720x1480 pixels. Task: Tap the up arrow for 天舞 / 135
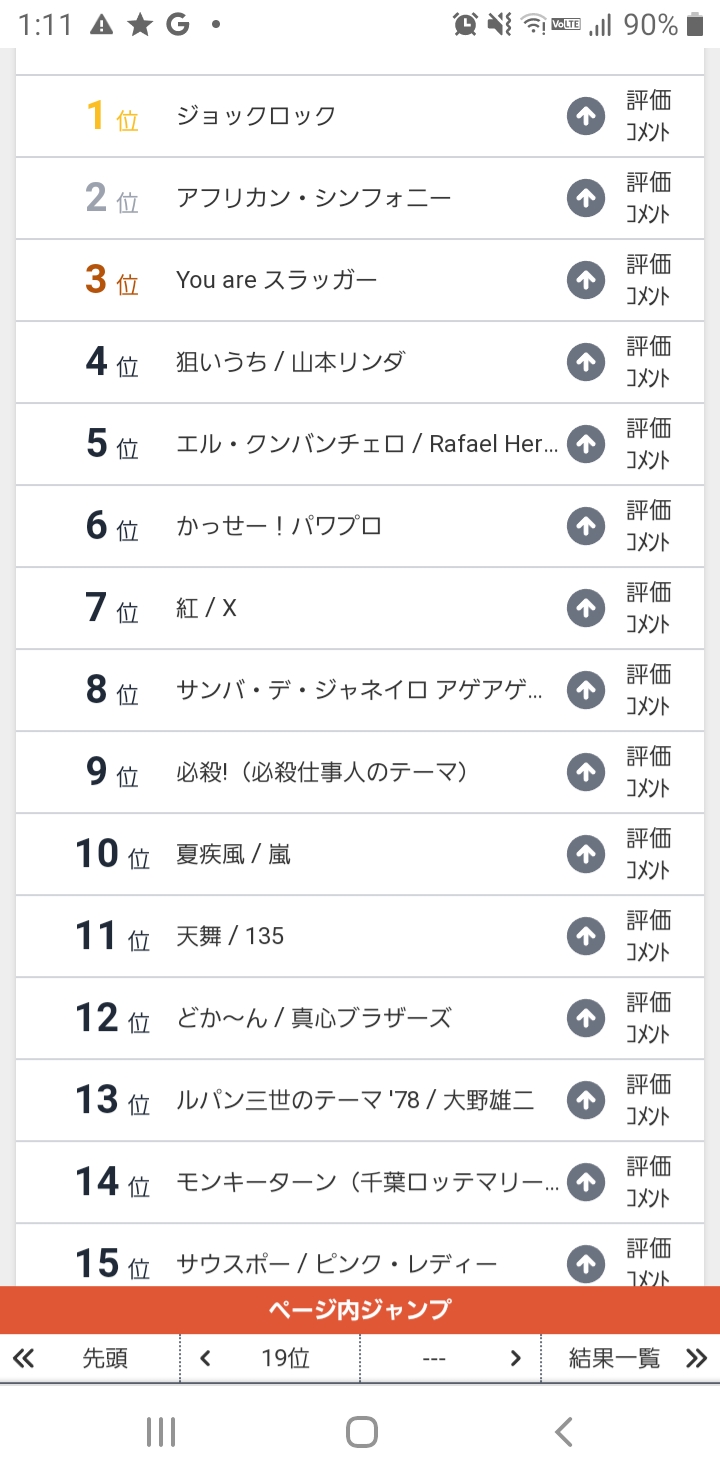[586, 936]
